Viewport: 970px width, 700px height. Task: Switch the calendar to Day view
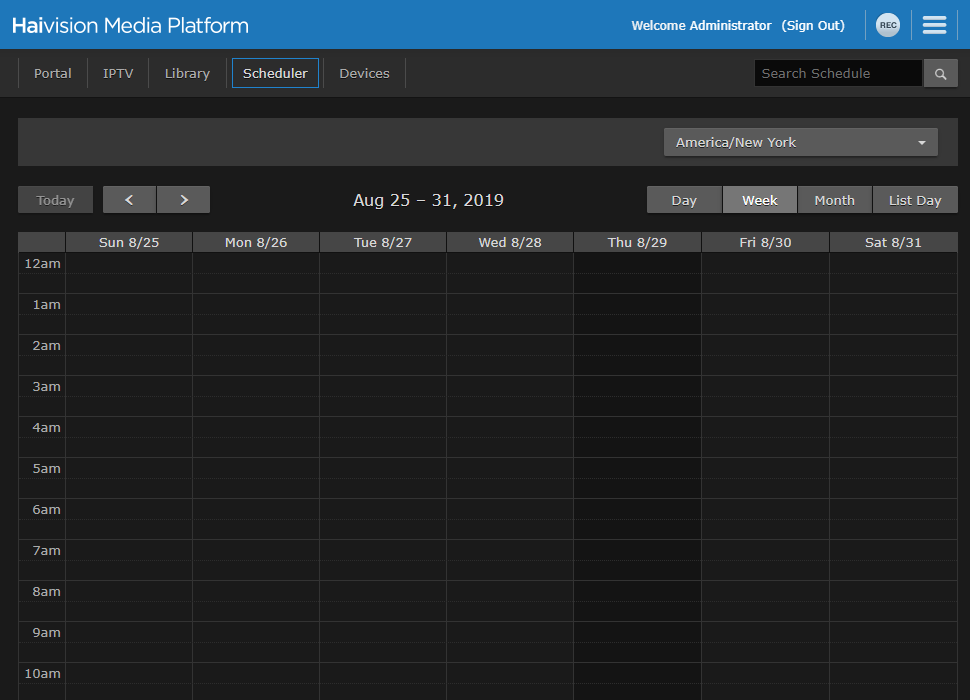coord(684,199)
